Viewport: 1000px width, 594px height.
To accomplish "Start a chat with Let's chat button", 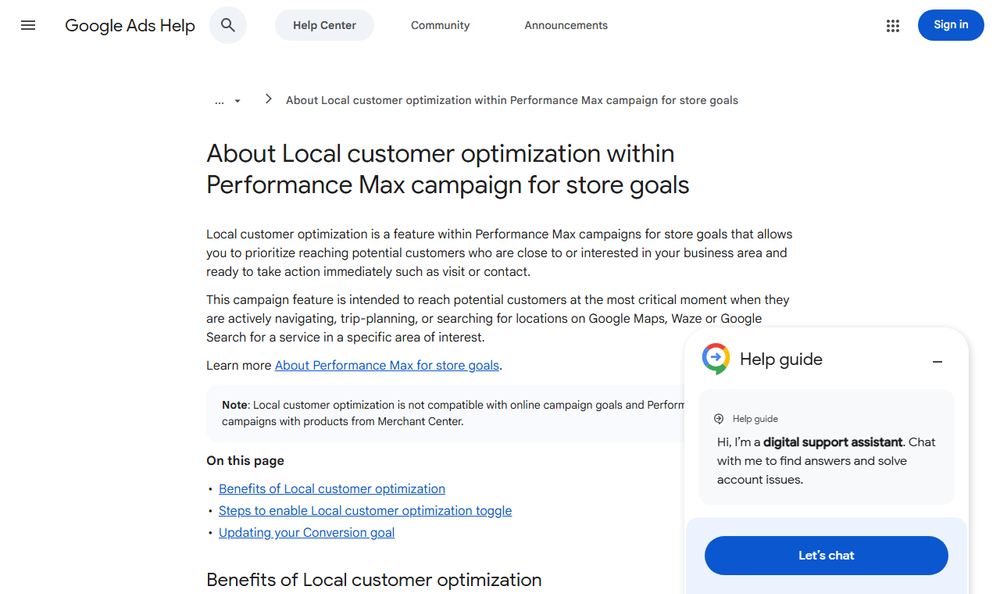I will coord(826,555).
